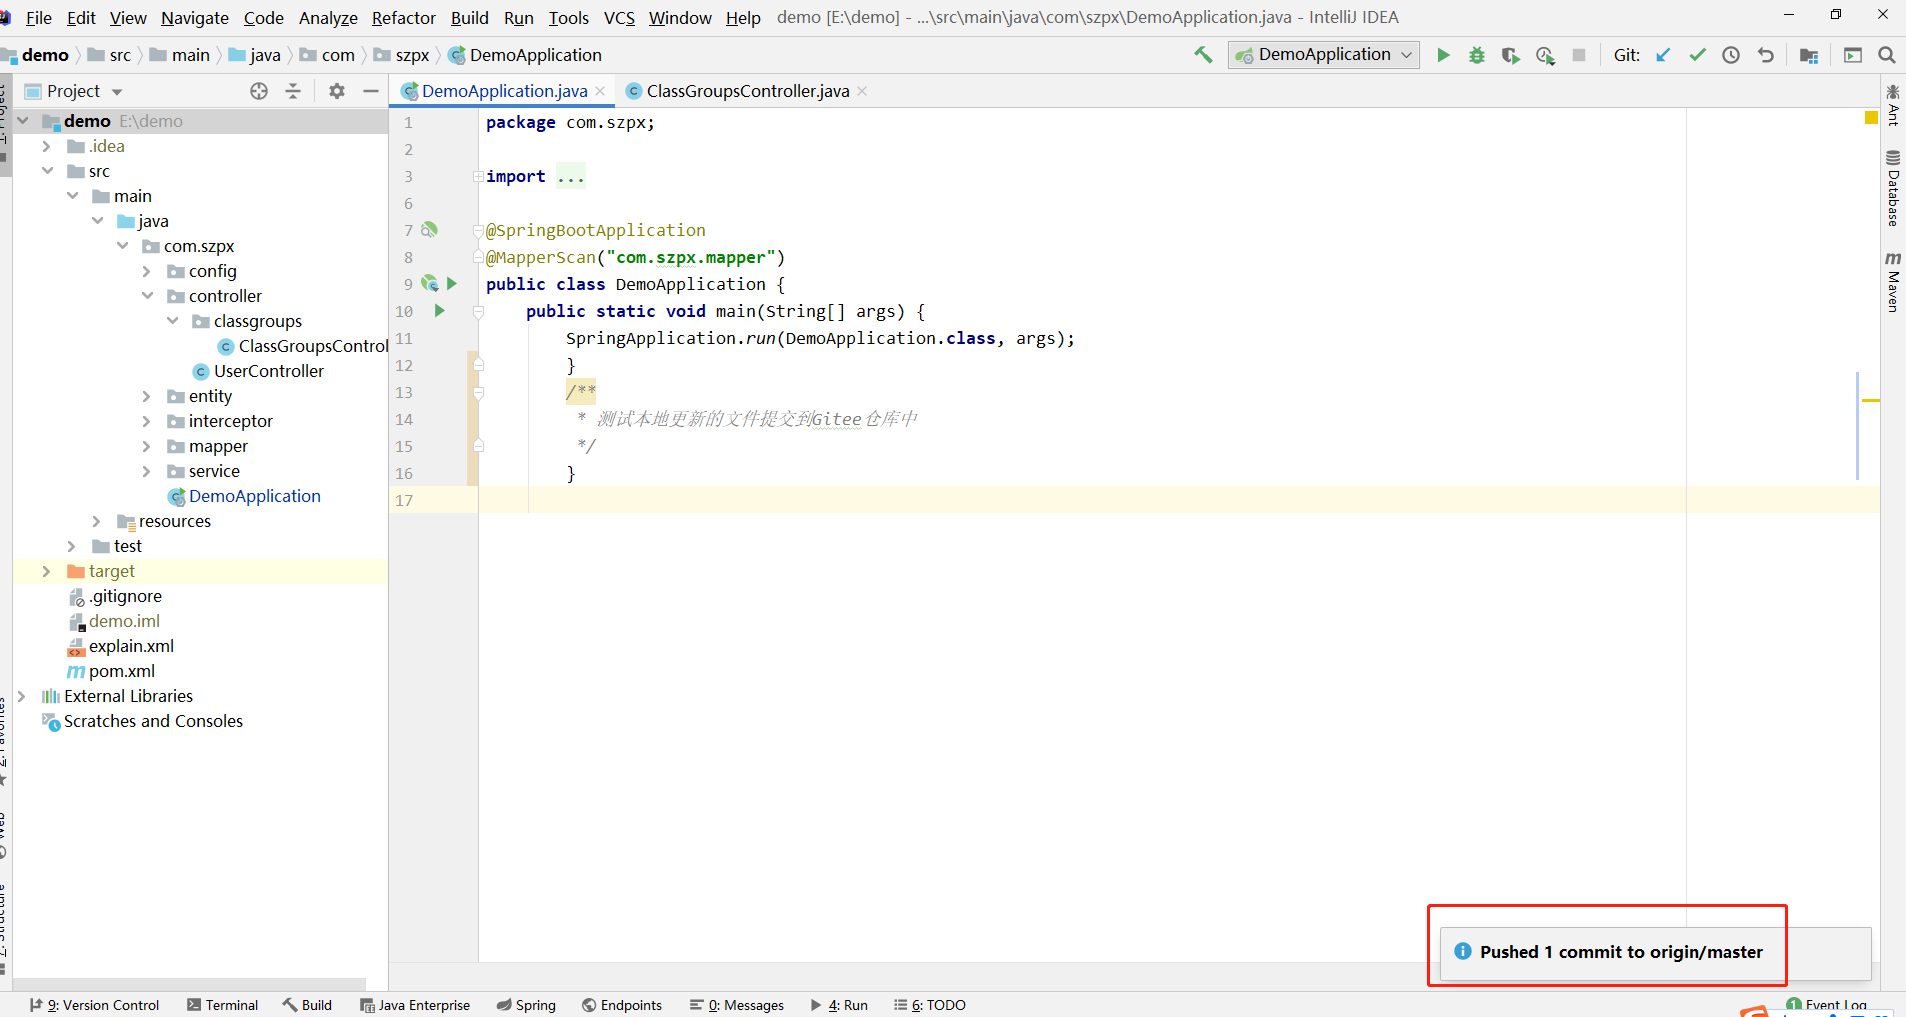Expand the entity package

click(146, 396)
